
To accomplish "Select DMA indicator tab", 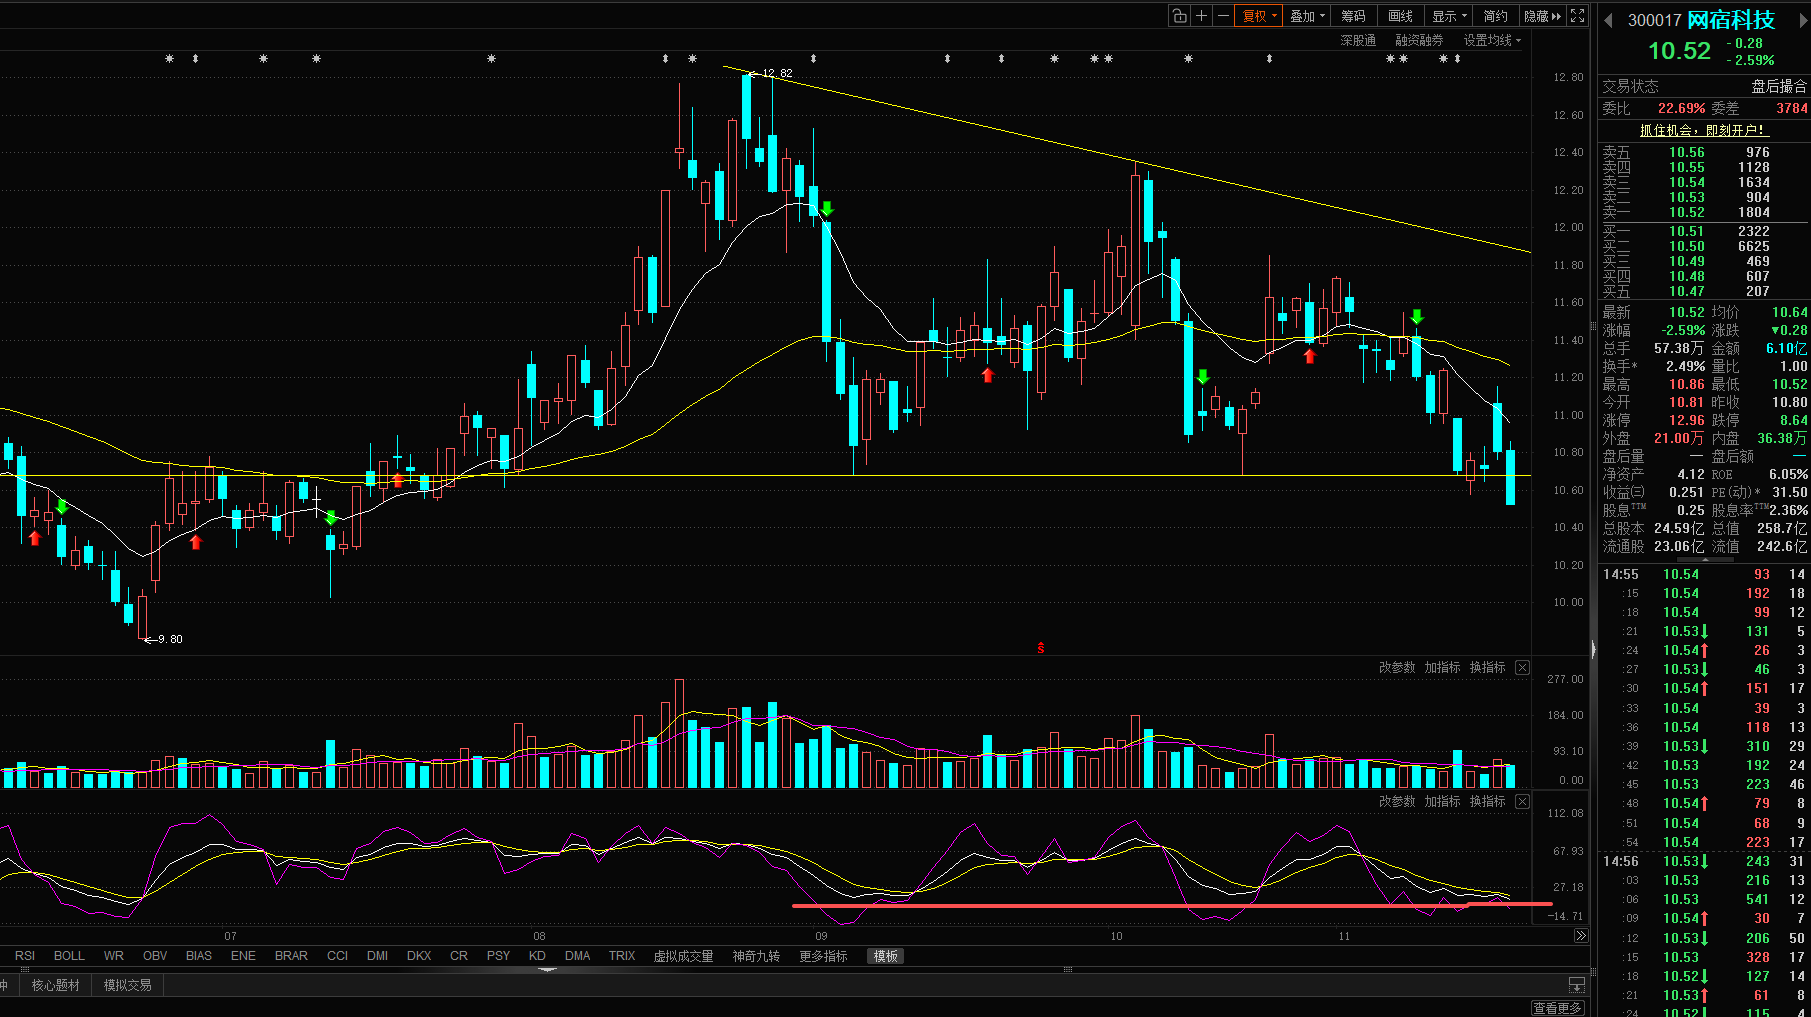I will tap(577, 956).
